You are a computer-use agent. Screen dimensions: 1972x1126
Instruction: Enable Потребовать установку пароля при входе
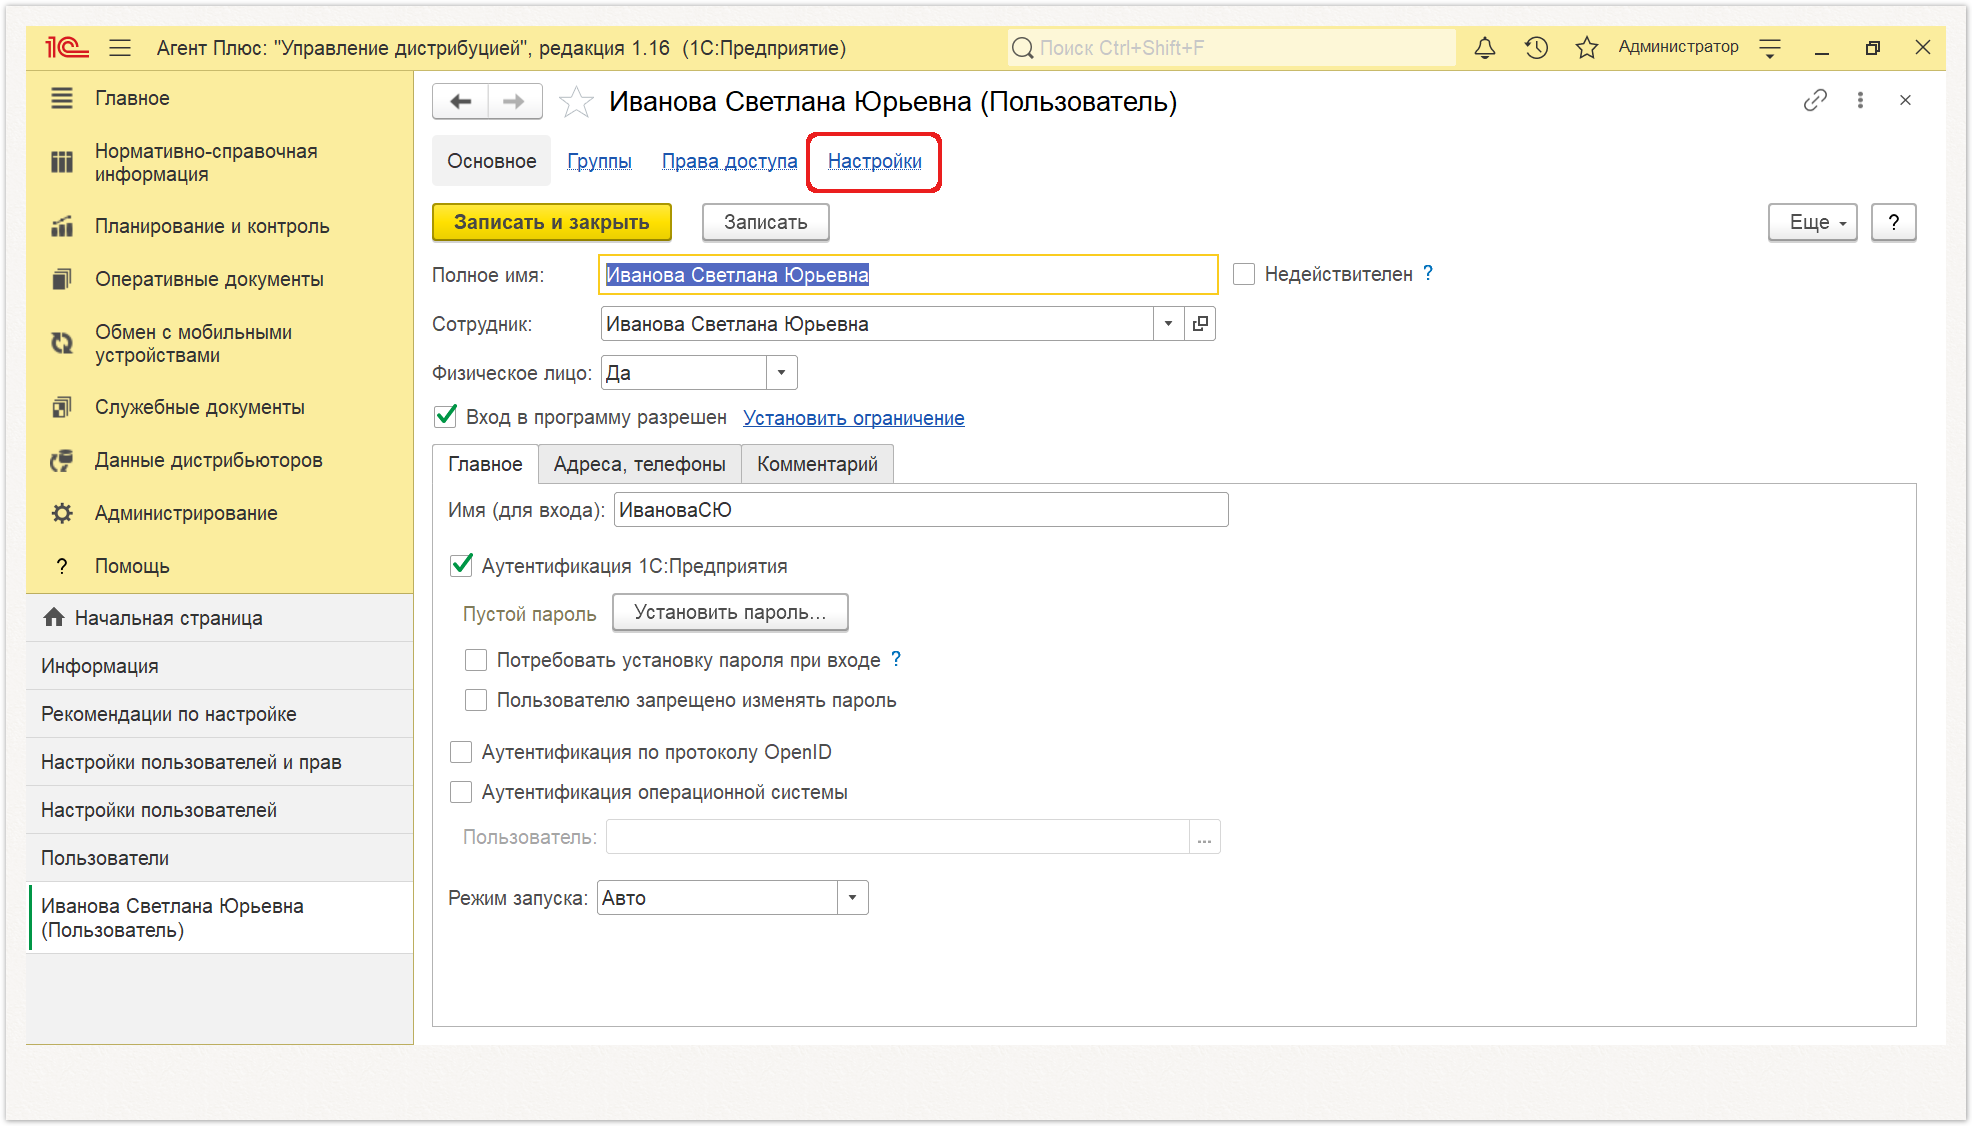tap(476, 660)
